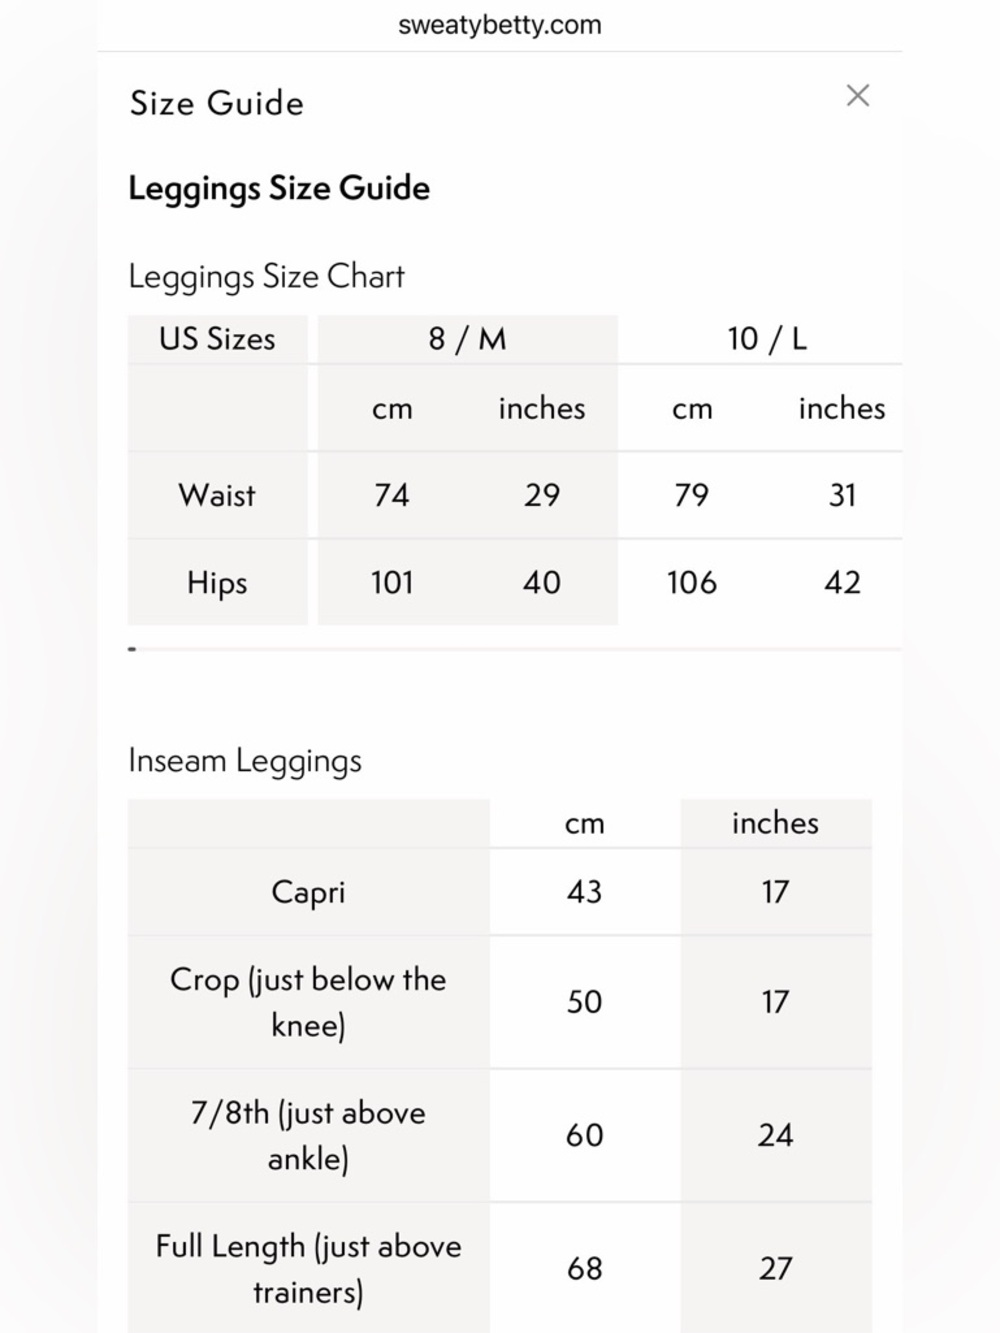
Task: Click the cm header in Inseam table
Action: click(x=585, y=824)
